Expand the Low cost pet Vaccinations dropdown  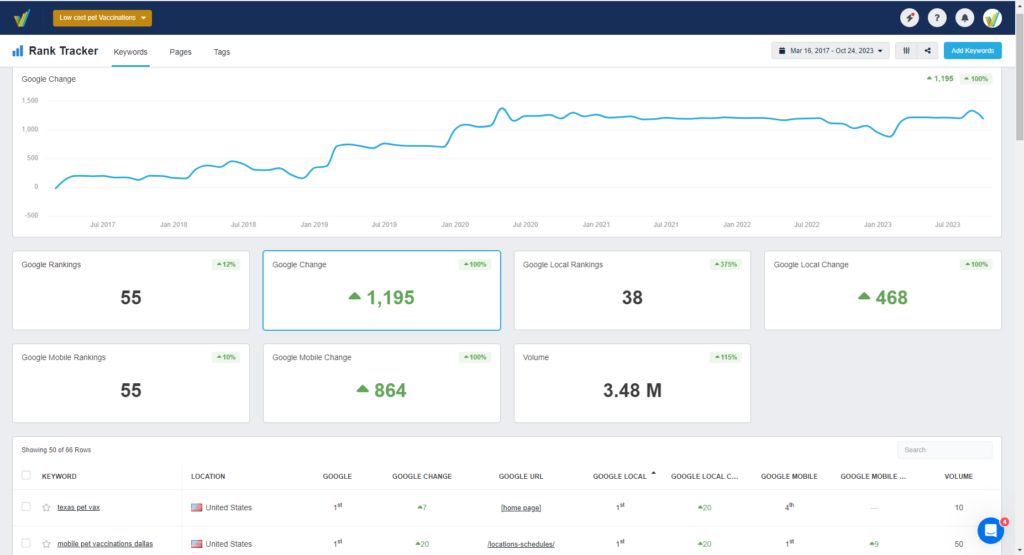pyautogui.click(x=102, y=18)
